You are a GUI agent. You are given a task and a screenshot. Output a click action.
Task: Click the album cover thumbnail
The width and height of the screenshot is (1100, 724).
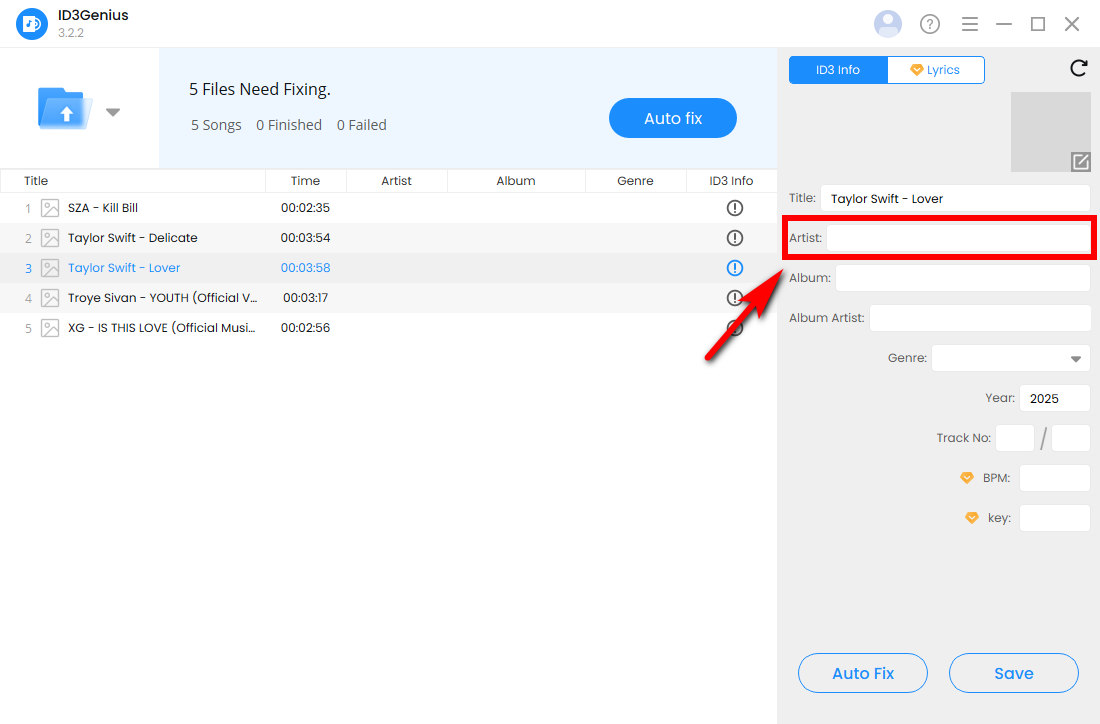click(x=1050, y=131)
